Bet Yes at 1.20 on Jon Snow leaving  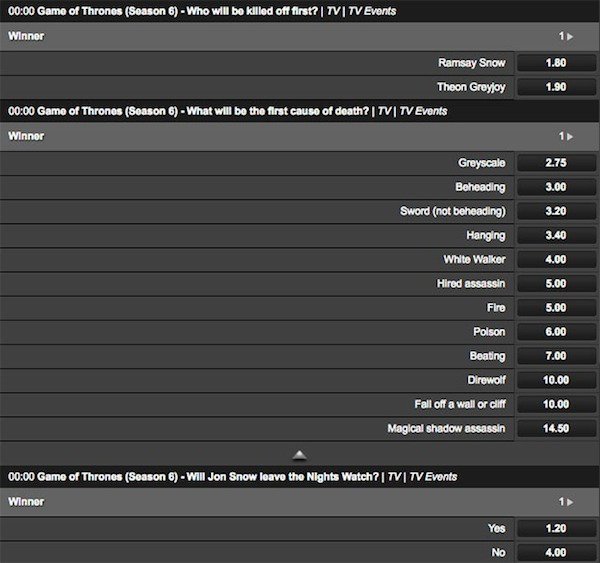click(556, 528)
